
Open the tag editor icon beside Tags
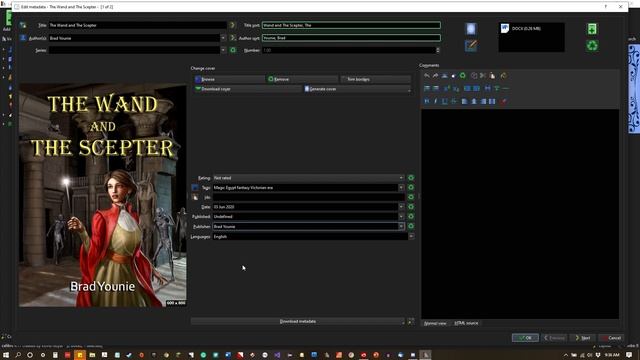(195, 187)
